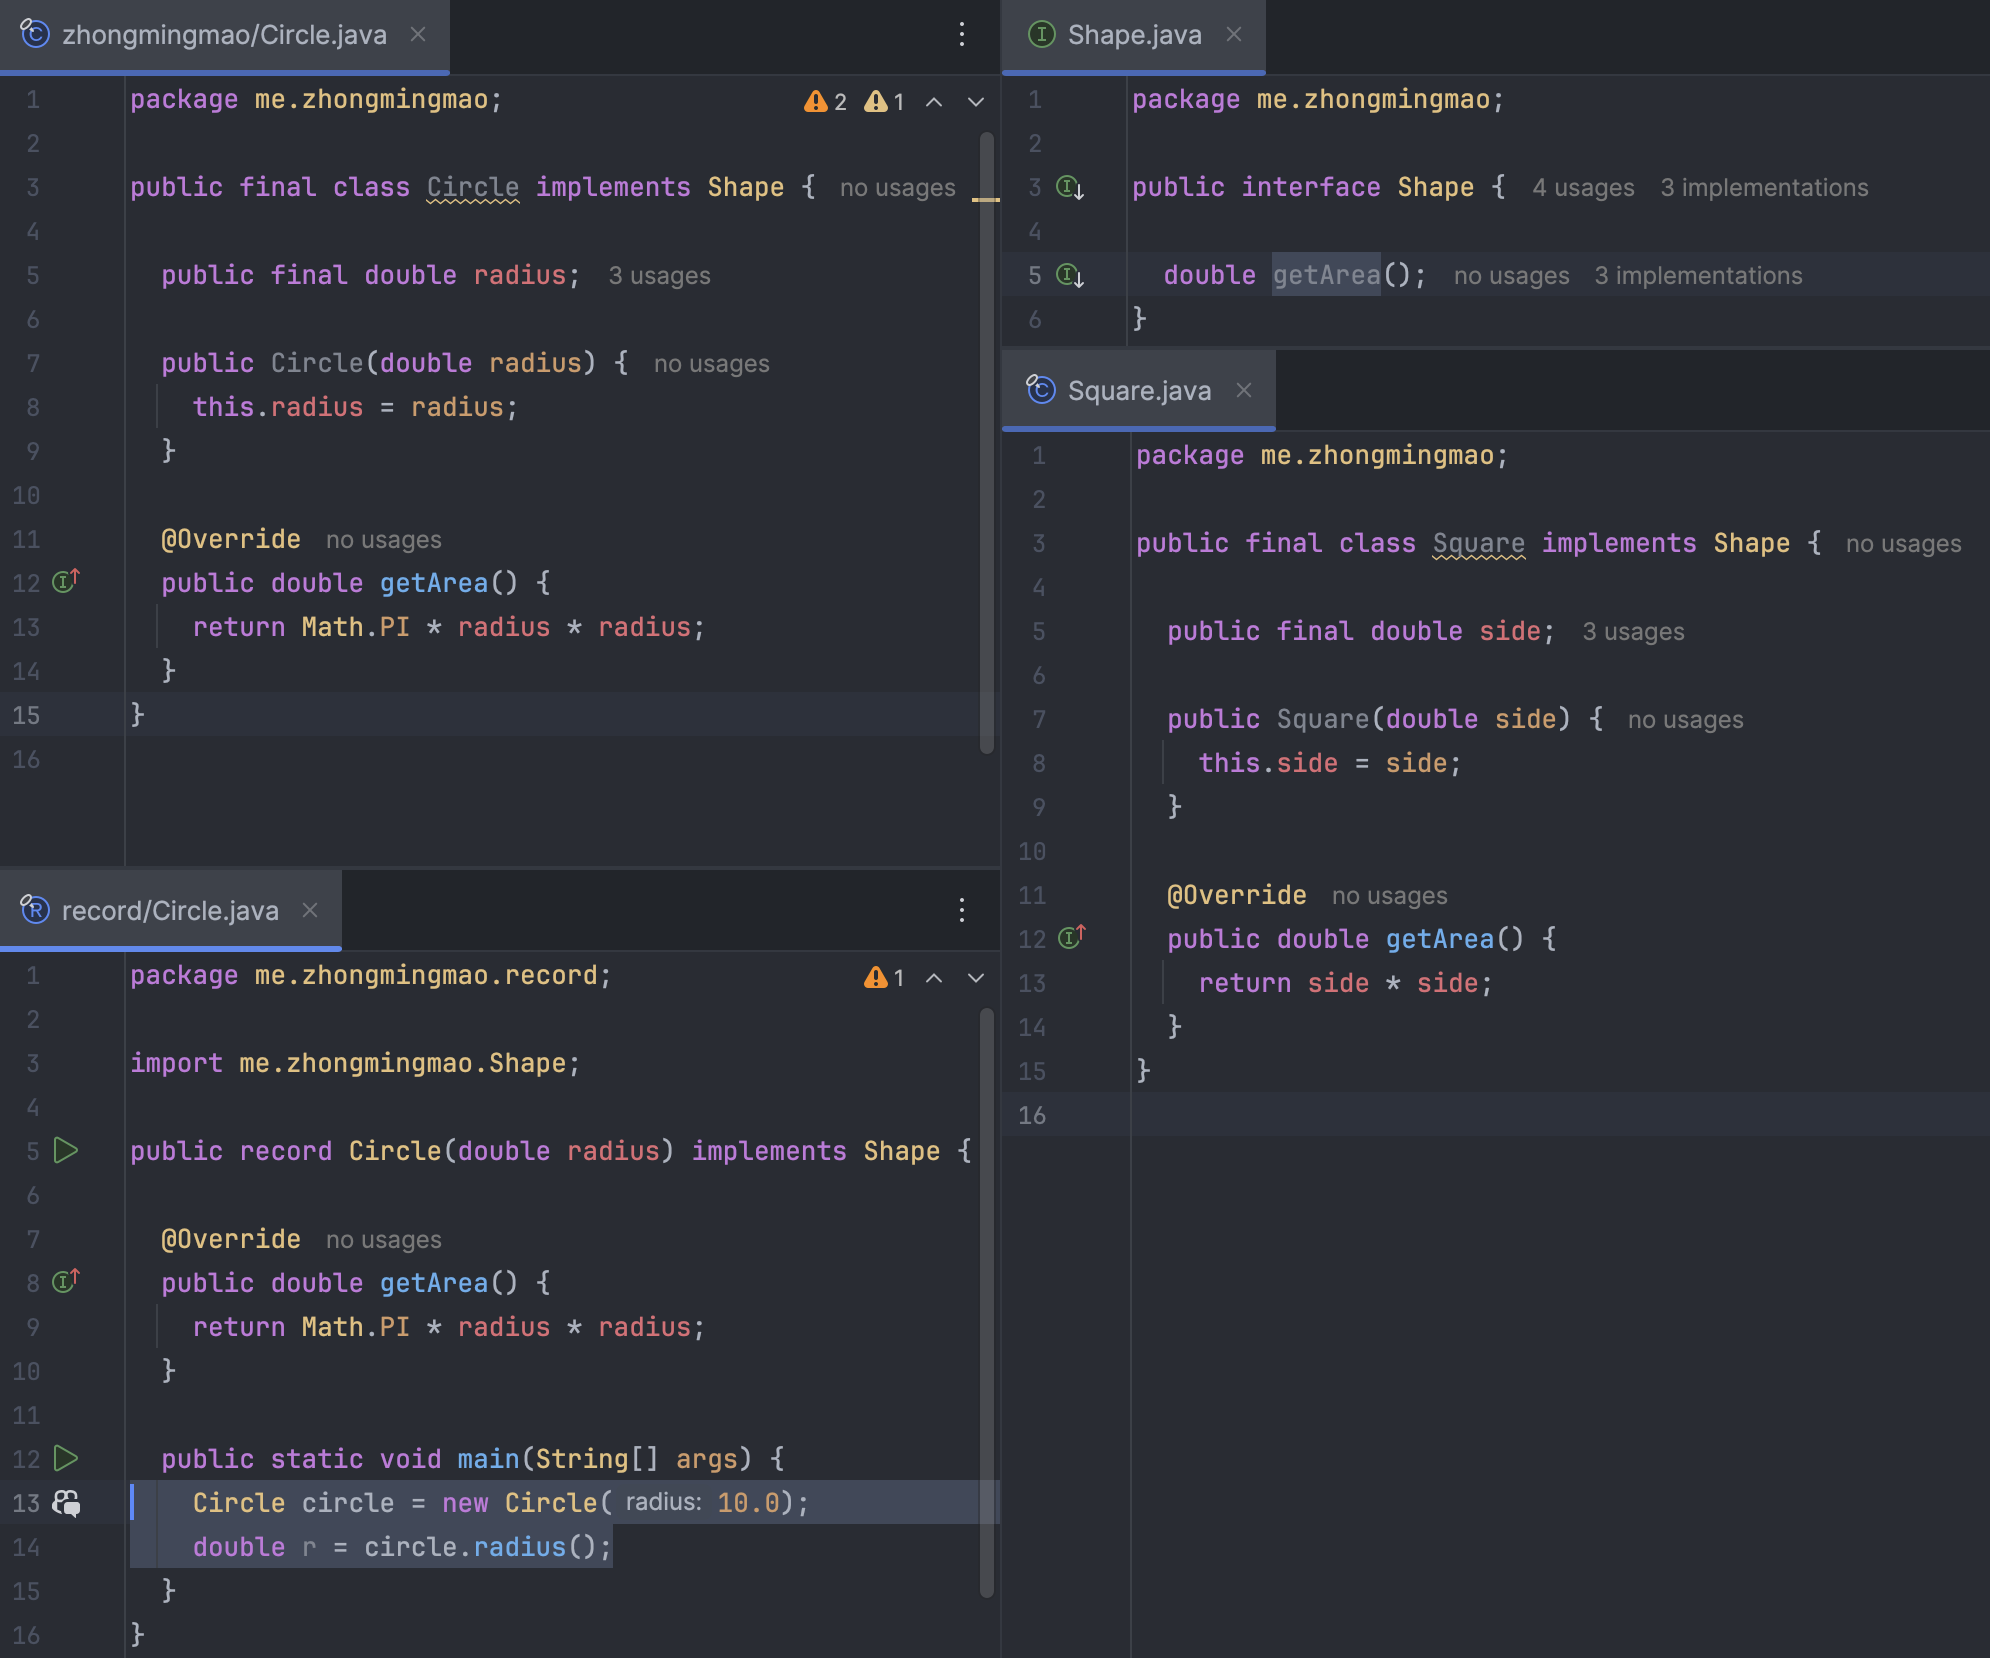This screenshot has width=1990, height=1658.
Task: Click vertical scrollbar of zhongmingmao Circle.java editor
Action: (x=987, y=440)
